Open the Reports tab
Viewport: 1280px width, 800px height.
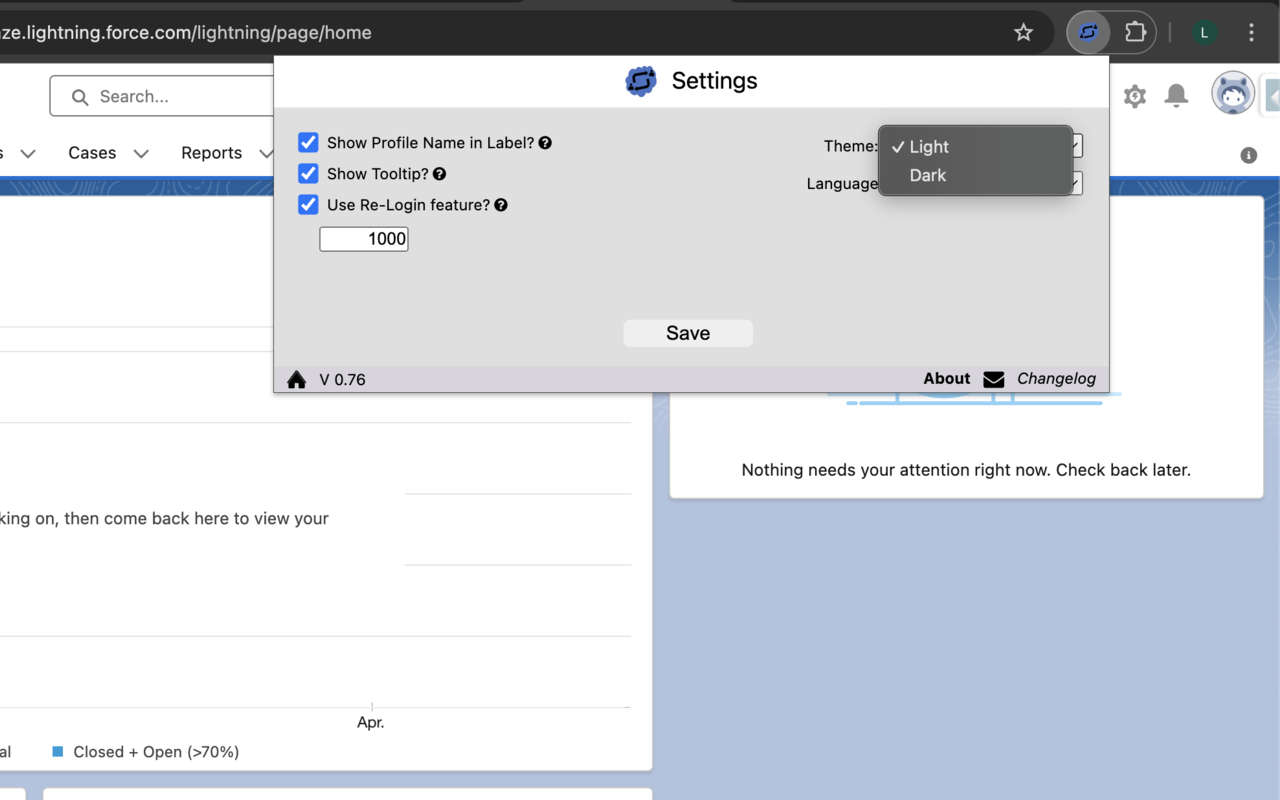coord(211,152)
